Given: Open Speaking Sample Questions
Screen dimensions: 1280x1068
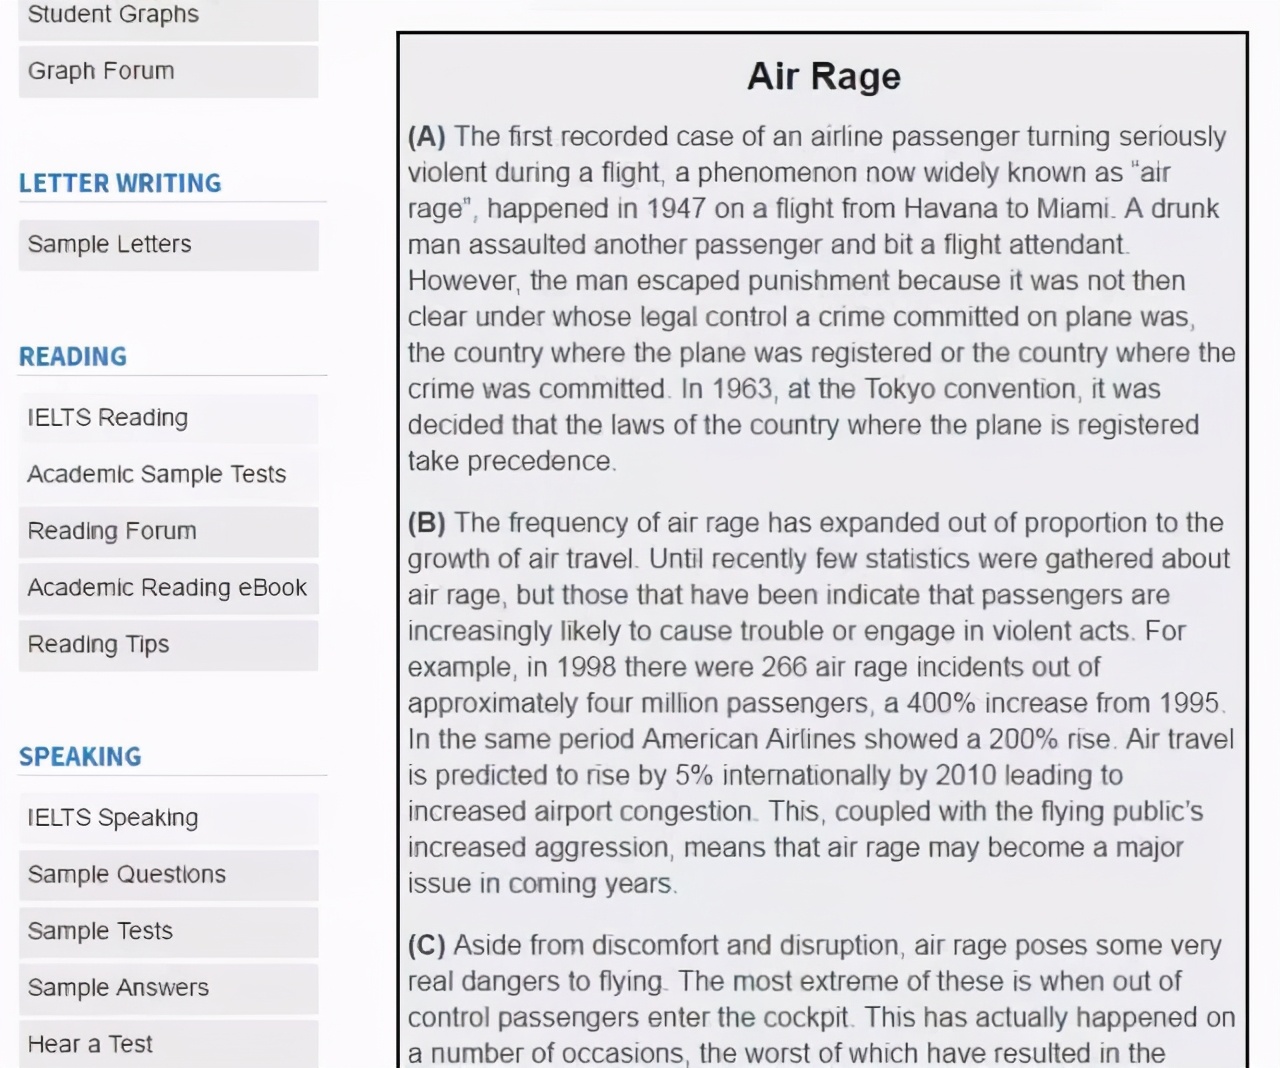Looking at the screenshot, I should tap(168, 875).
